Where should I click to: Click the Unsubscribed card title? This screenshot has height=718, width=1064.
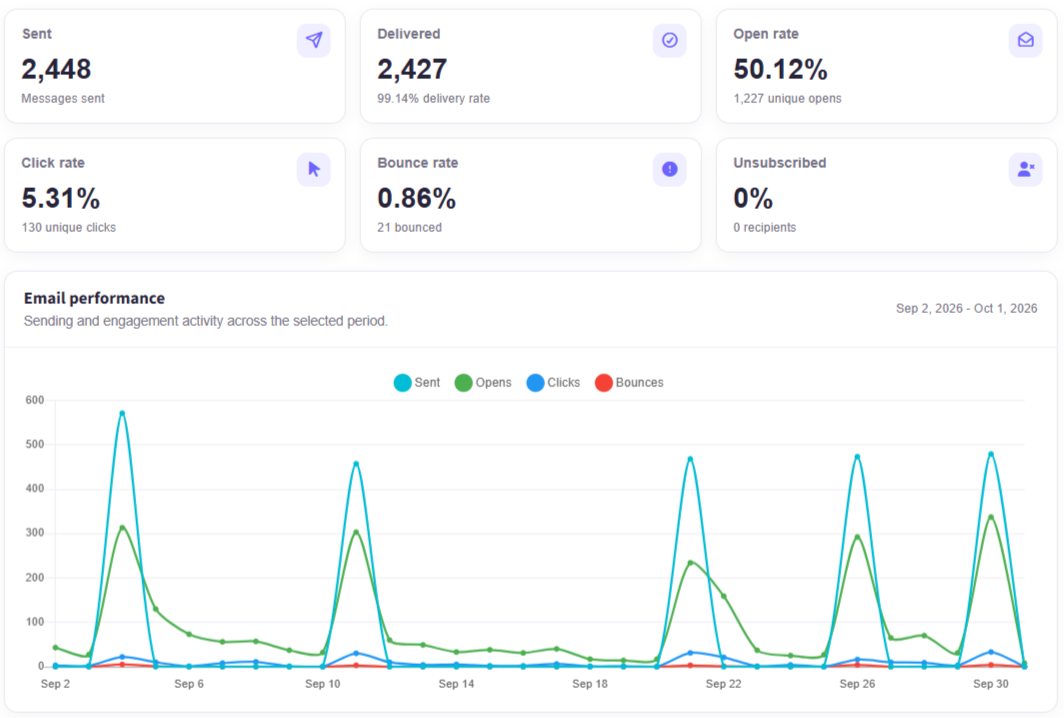click(780, 163)
